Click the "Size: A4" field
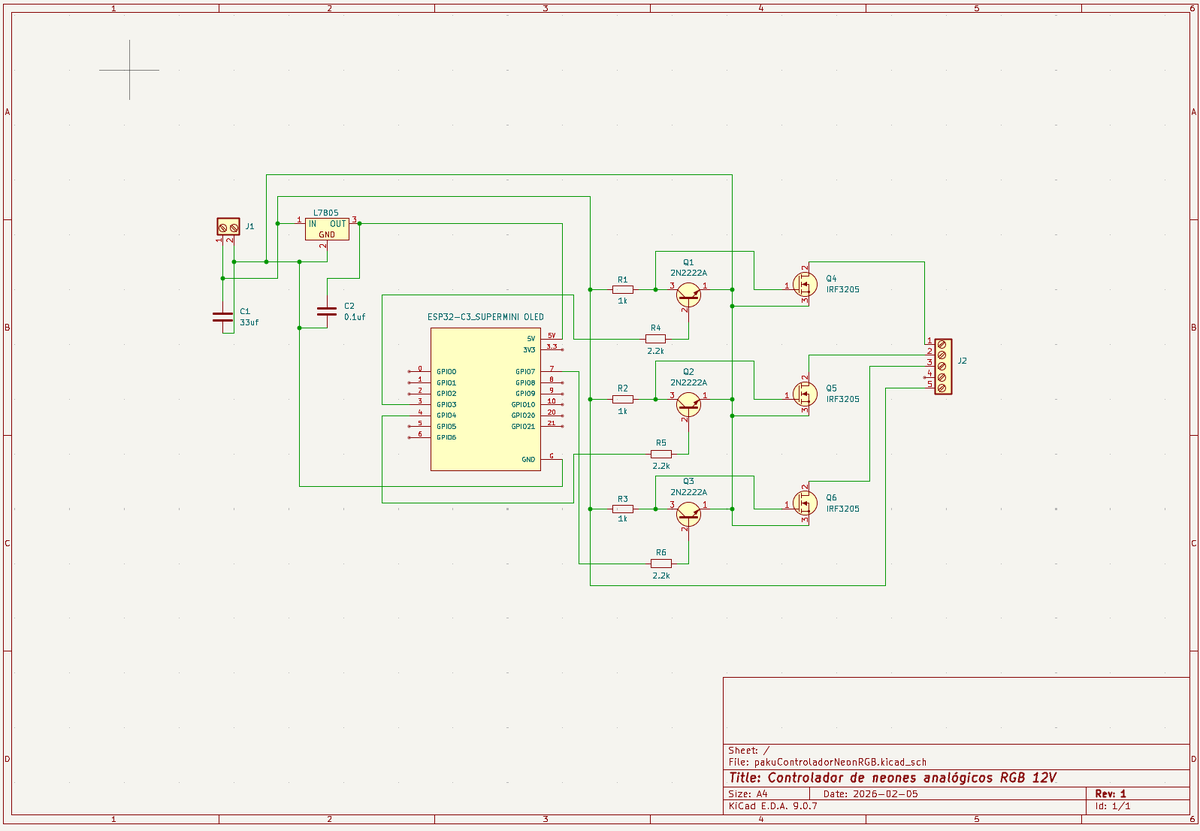This screenshot has width=1200, height=831. pyautogui.click(x=748, y=794)
